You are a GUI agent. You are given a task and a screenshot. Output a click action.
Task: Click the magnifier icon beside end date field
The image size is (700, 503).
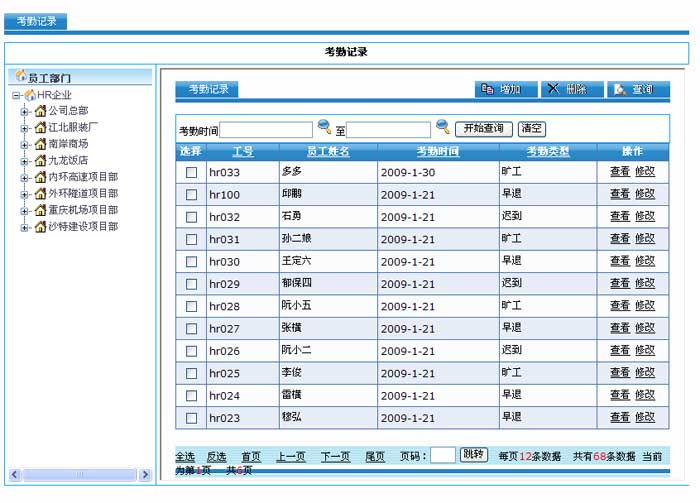coord(442,127)
